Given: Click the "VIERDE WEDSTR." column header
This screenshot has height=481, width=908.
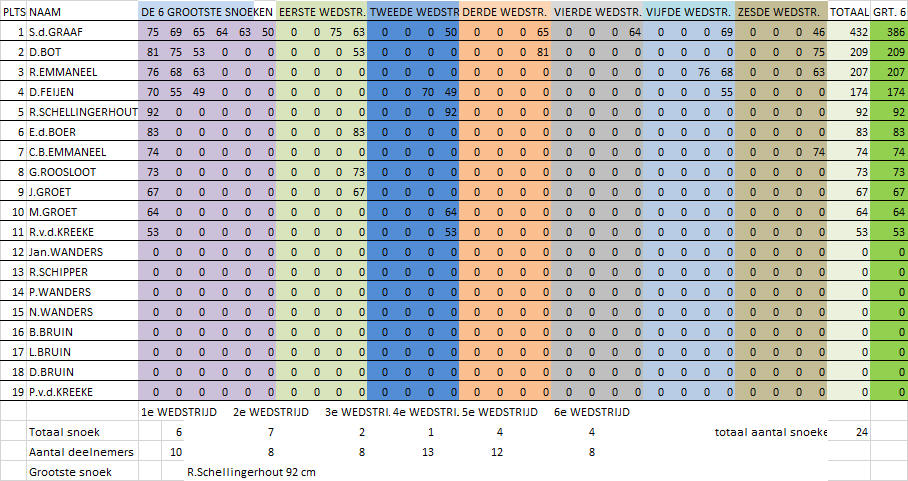Looking at the screenshot, I should coord(597,12).
